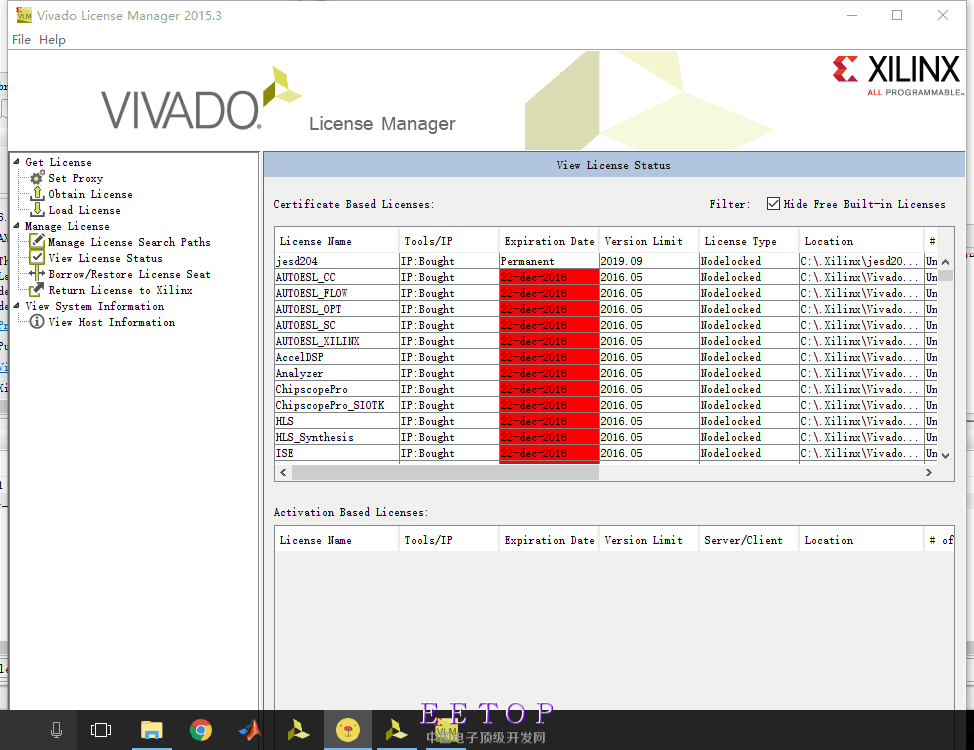Open File Explorer from the taskbar
This screenshot has width=974, height=750.
[152, 730]
